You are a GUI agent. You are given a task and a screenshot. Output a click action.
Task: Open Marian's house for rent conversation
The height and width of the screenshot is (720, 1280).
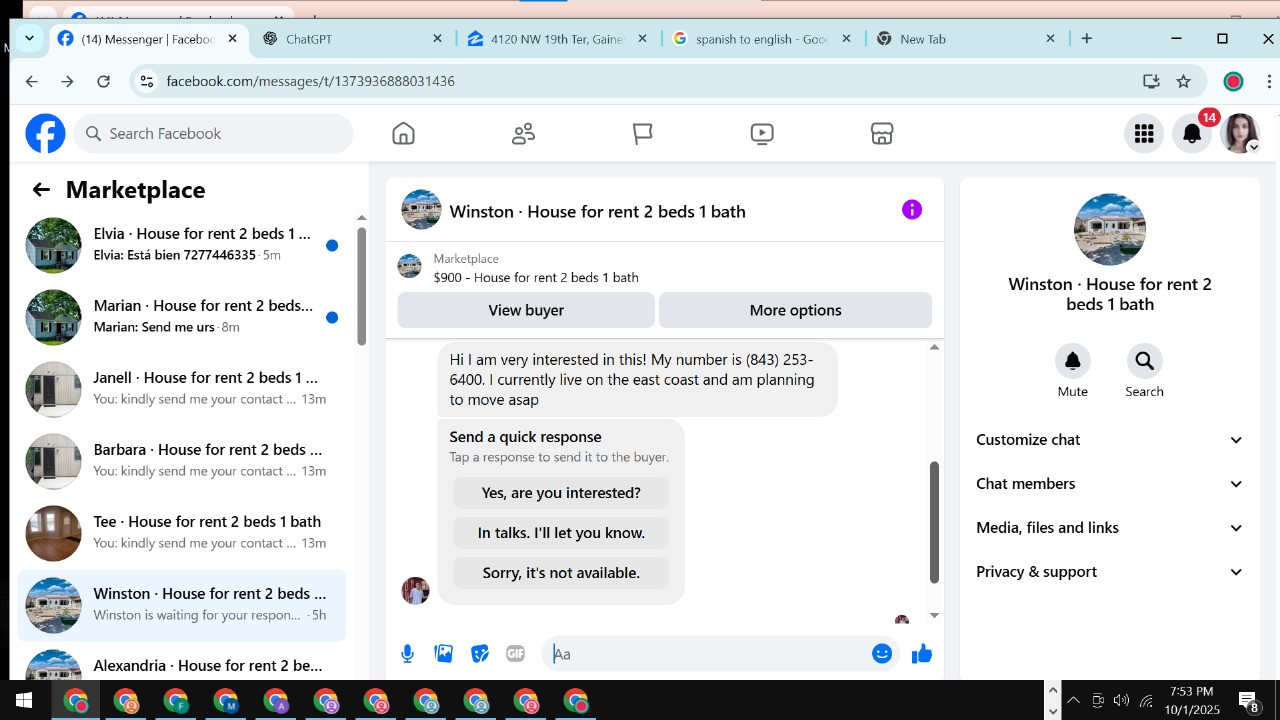coord(182,317)
